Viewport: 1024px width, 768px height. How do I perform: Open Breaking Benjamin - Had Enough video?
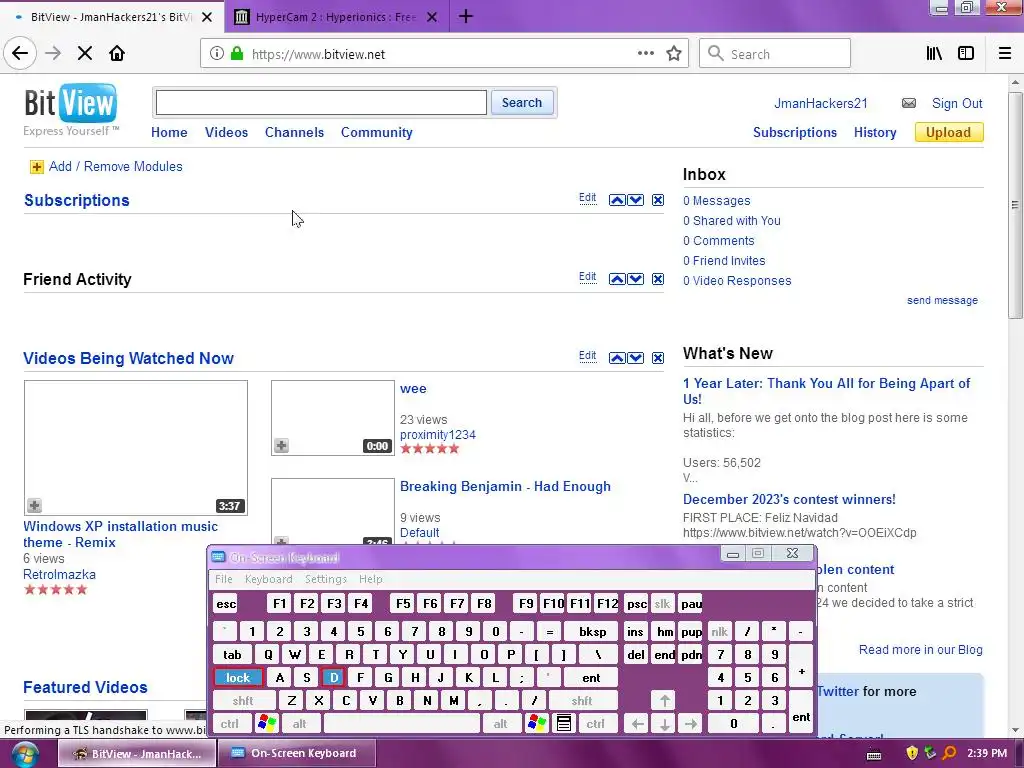[x=505, y=487]
